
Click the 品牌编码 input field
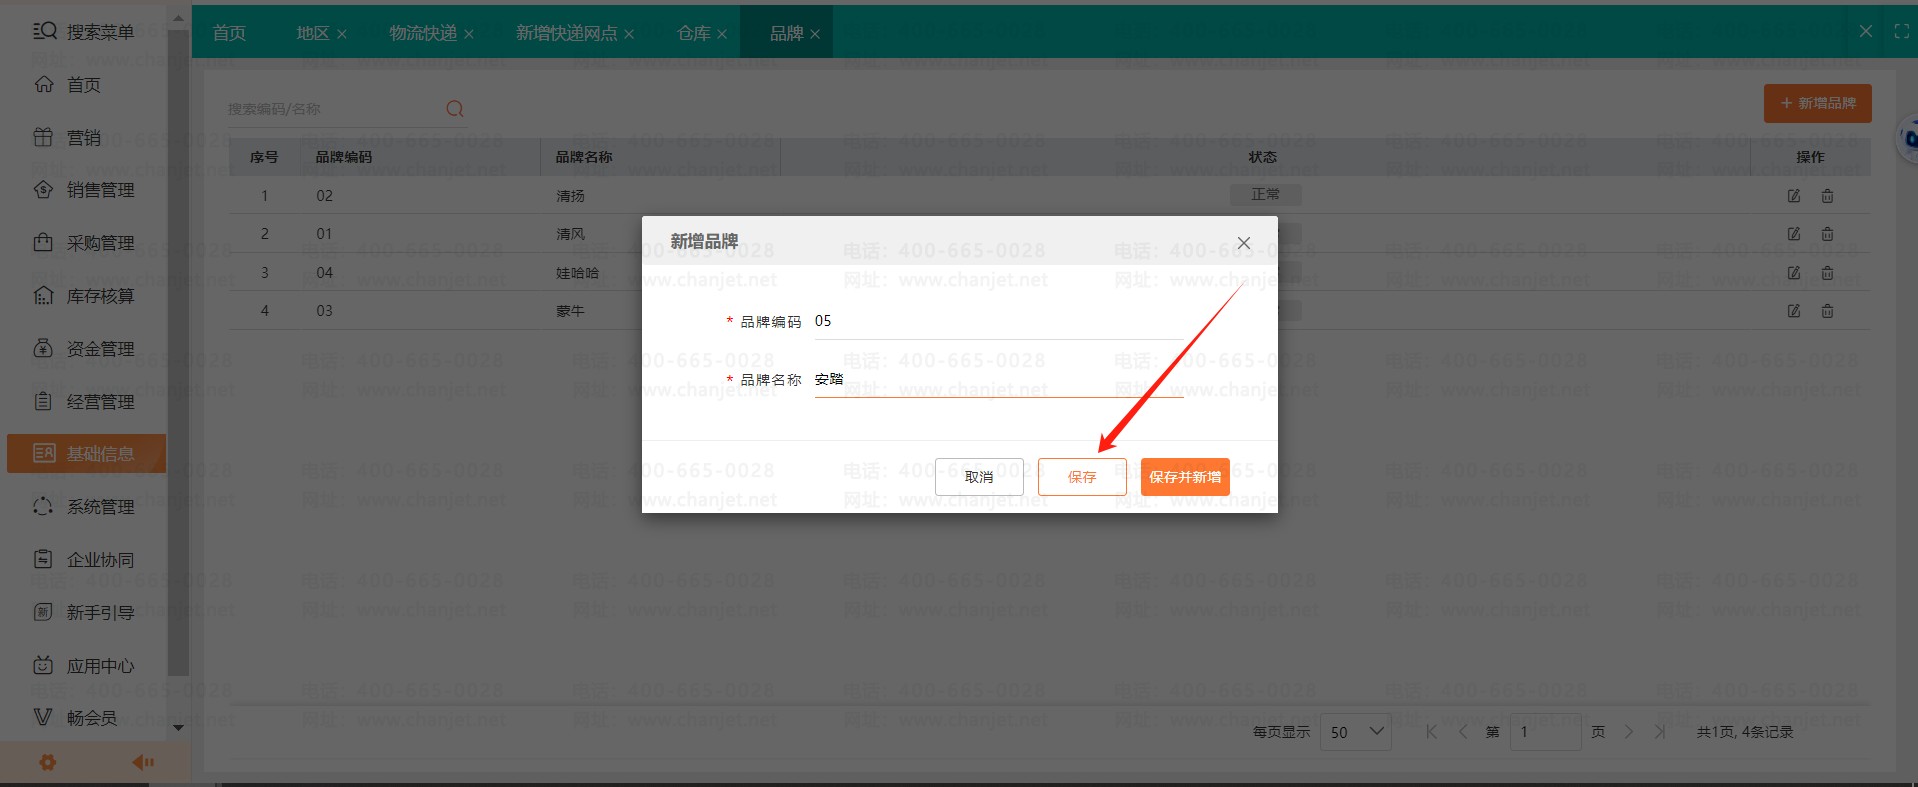pyautogui.click(x=999, y=322)
